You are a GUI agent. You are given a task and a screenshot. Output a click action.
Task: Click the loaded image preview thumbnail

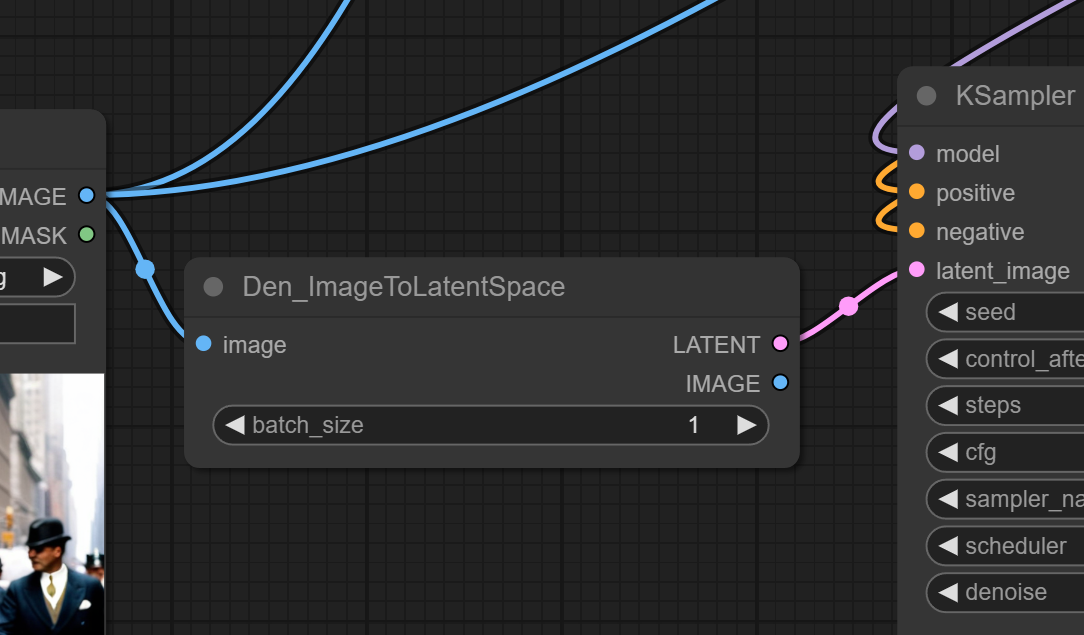point(52,504)
